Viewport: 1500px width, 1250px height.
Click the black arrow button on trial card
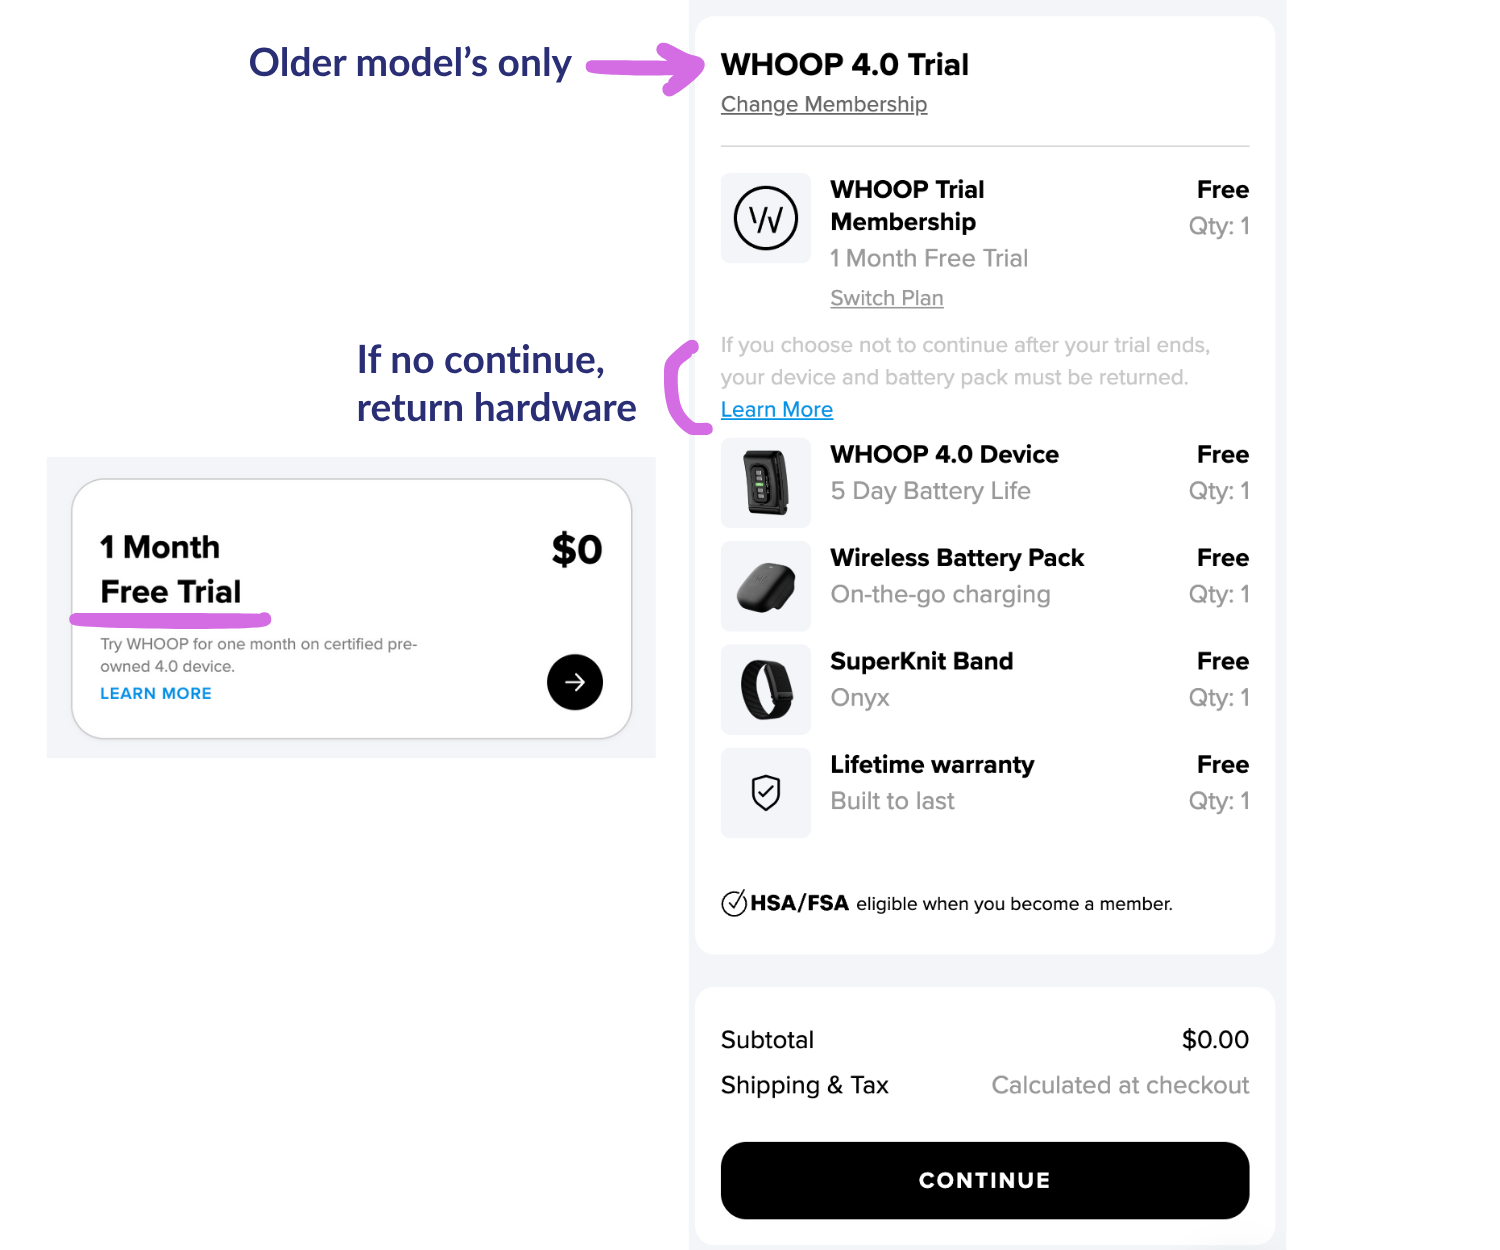coord(575,682)
